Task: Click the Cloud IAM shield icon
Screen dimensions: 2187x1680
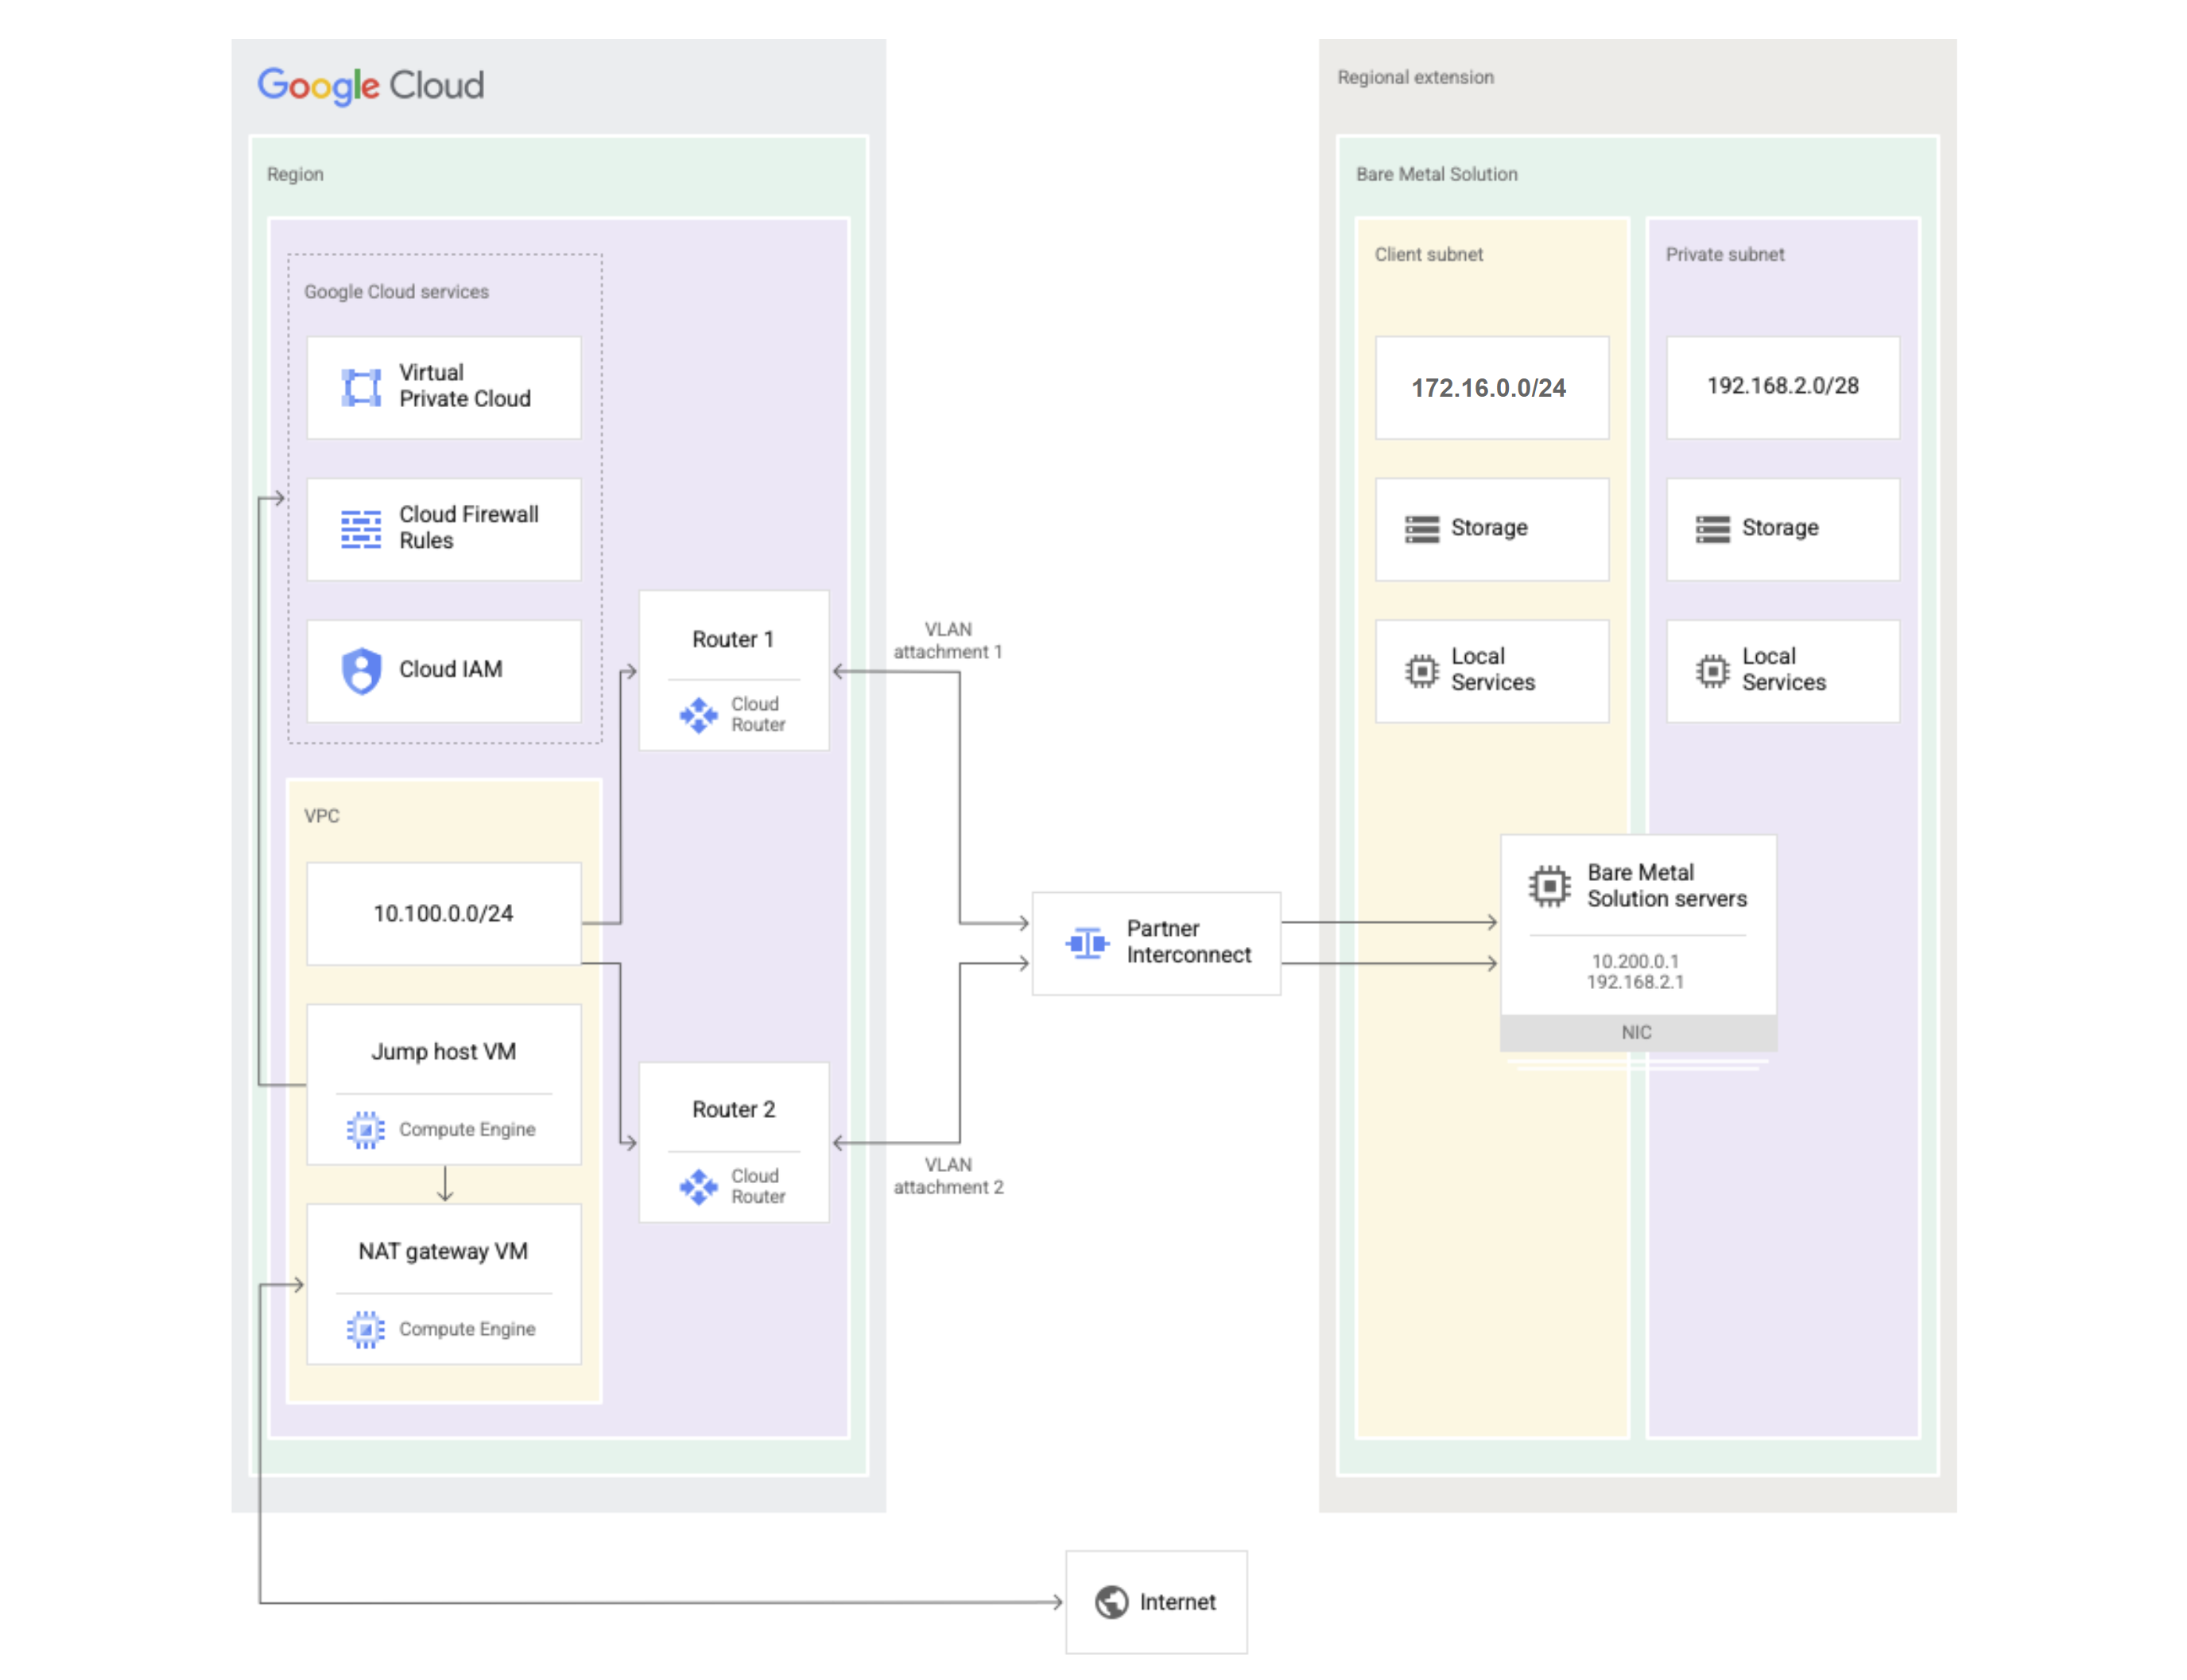Action: tap(361, 670)
